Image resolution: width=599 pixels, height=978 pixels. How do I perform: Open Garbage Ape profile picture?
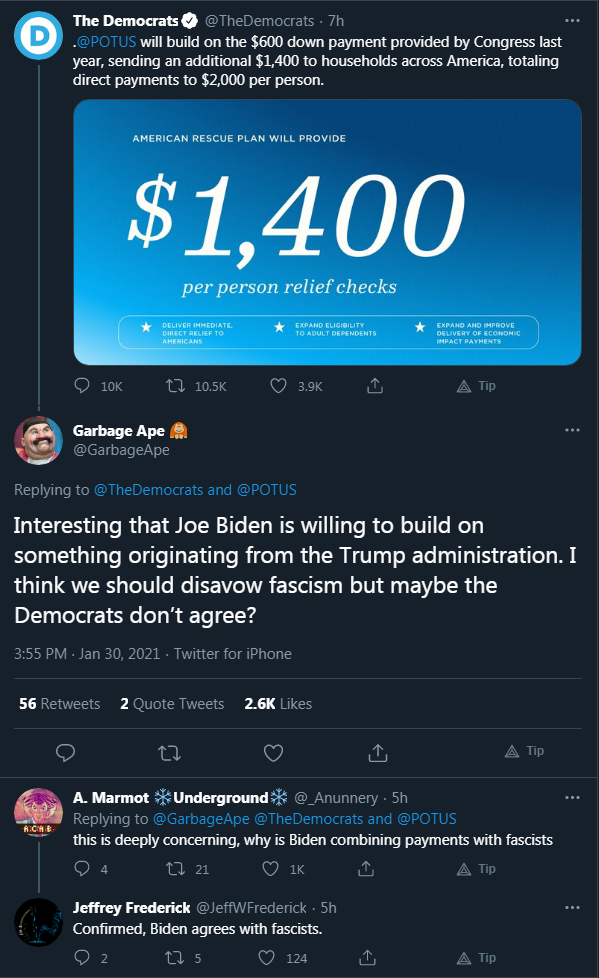[x=39, y=440]
